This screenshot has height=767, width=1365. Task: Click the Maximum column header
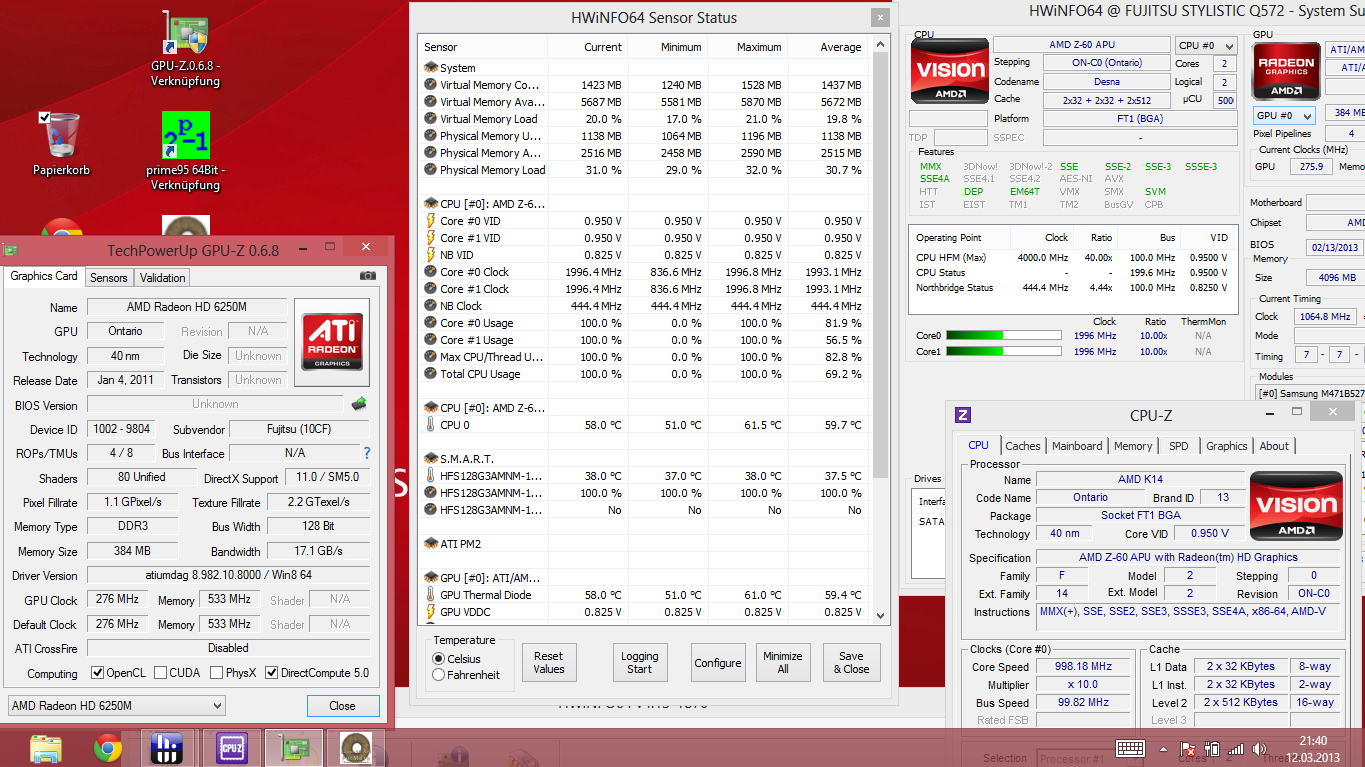[746, 47]
